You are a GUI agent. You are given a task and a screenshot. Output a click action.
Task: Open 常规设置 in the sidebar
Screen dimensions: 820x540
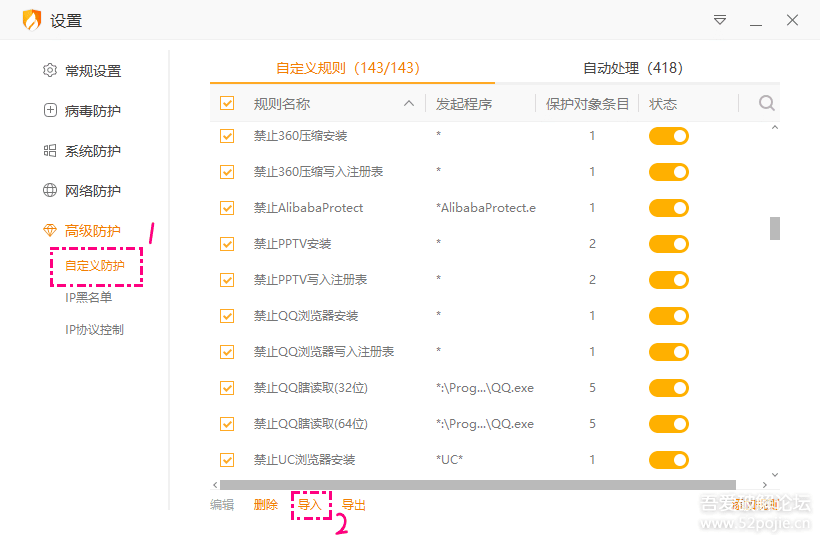(93, 71)
